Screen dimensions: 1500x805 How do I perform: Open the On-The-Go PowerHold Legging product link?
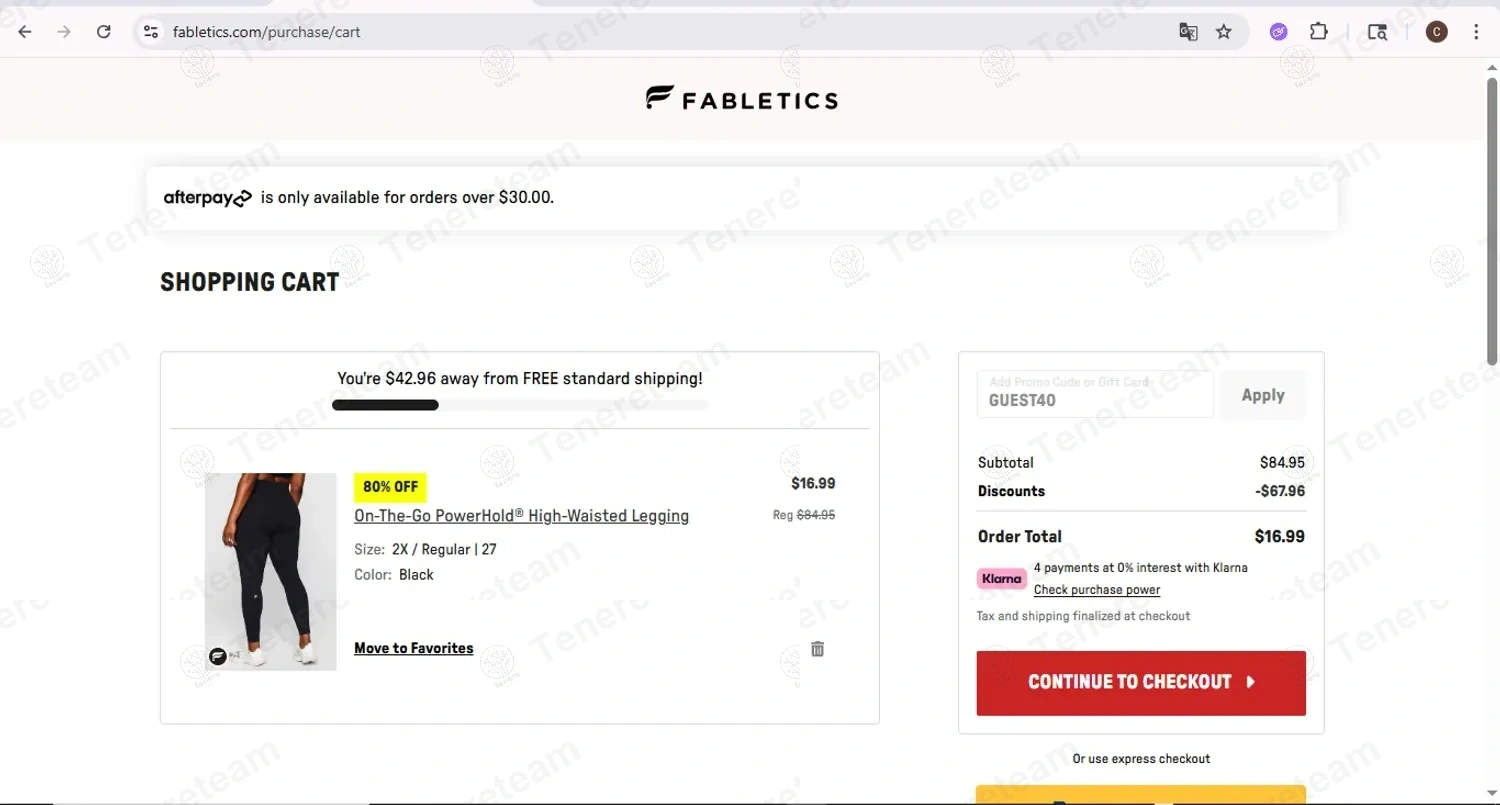point(521,516)
